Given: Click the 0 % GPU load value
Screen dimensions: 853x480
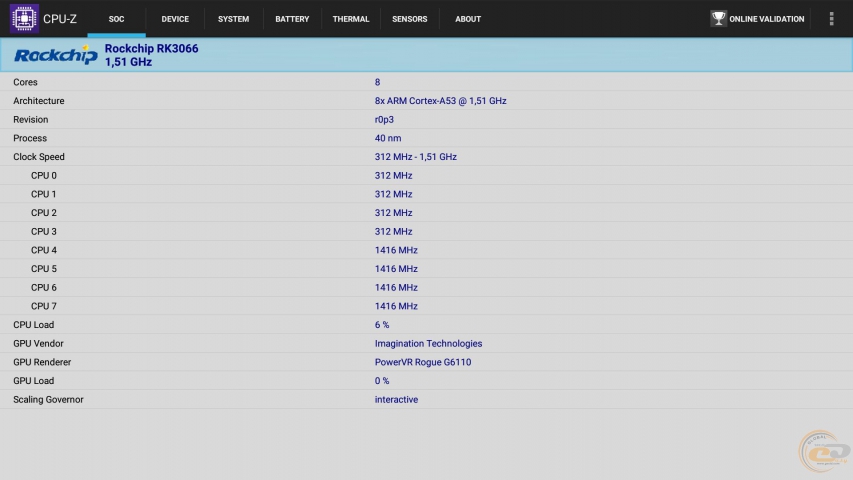Looking at the screenshot, I should pos(382,381).
